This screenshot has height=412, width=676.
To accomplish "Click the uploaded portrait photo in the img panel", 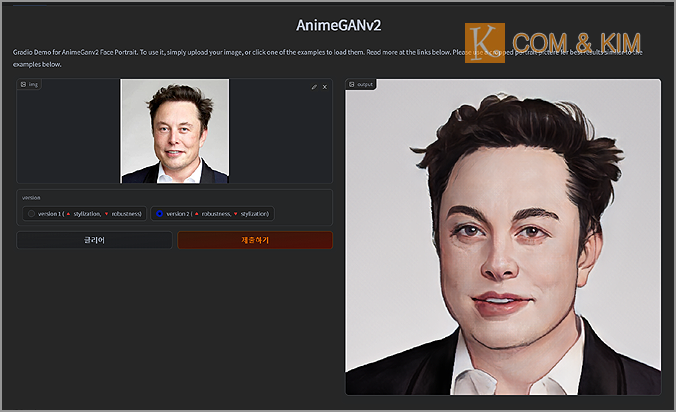I will [x=175, y=131].
